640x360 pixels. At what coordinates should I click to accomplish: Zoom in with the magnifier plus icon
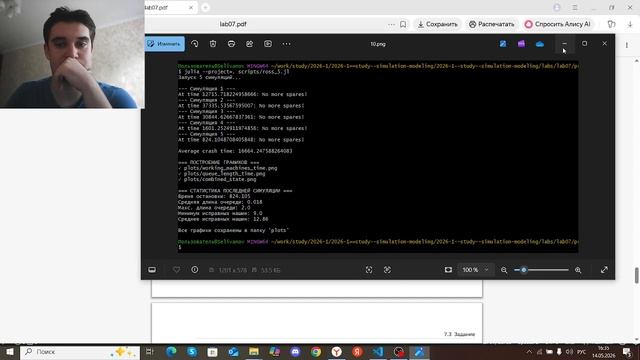tap(578, 270)
